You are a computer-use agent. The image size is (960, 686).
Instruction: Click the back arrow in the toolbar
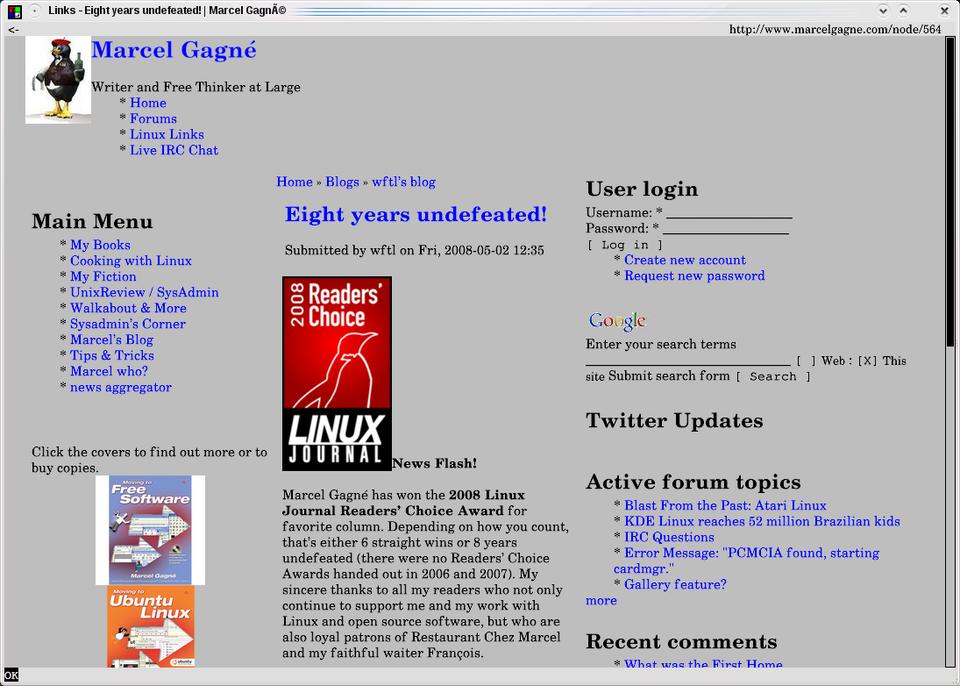13,30
